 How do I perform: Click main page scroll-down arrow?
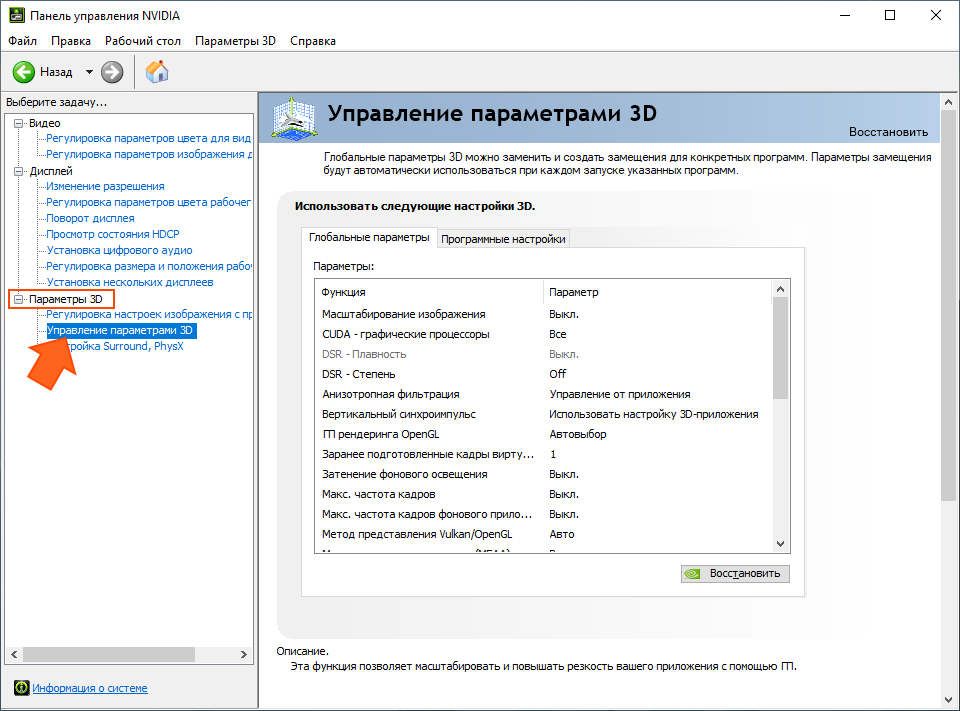click(948, 699)
